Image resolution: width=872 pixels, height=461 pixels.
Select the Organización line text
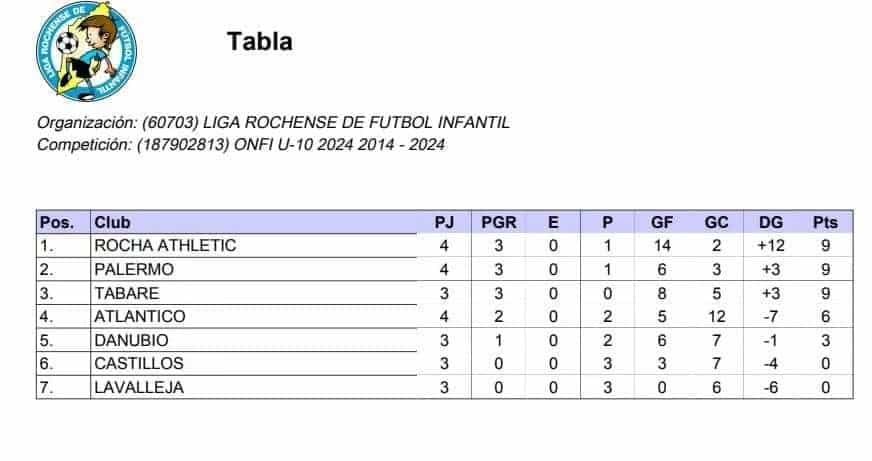[x=273, y=122]
